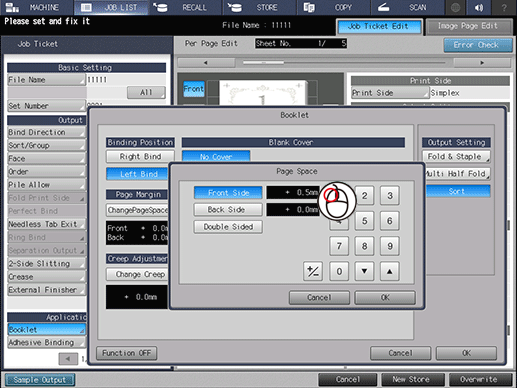Select Double Sided in Page Space
This screenshot has height=388, width=517.
point(228,227)
